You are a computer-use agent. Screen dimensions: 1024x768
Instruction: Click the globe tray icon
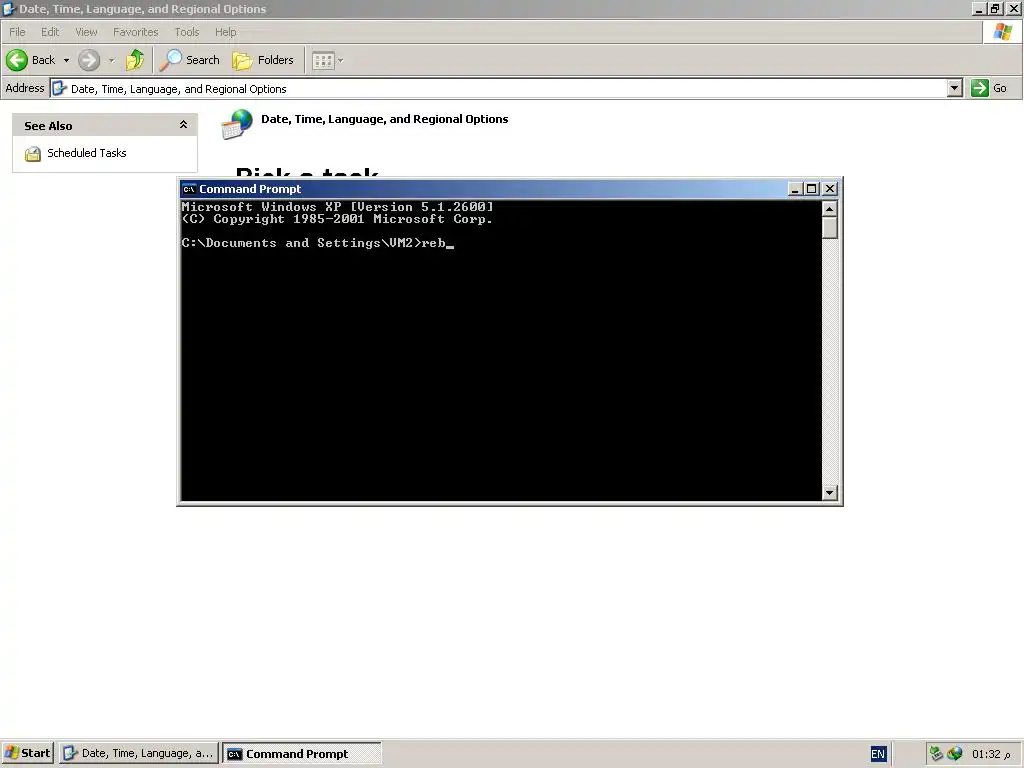(955, 754)
